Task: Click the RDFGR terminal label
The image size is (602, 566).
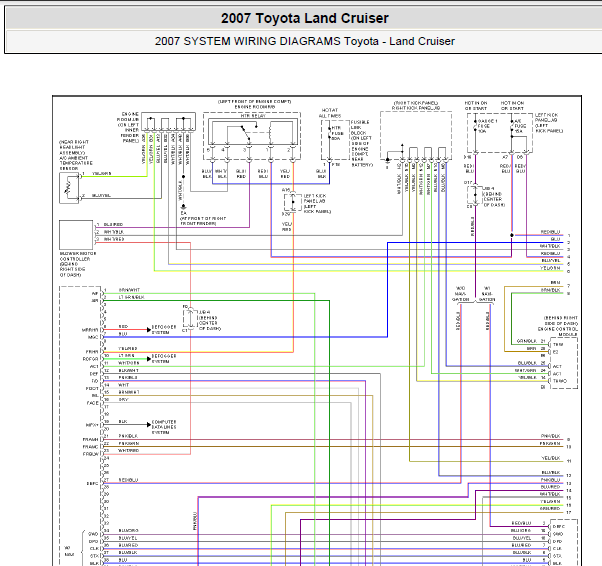Action: coord(91,359)
